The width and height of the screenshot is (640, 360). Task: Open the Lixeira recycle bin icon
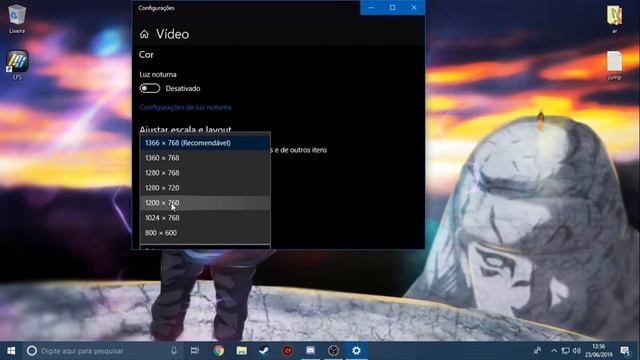pyautogui.click(x=17, y=19)
